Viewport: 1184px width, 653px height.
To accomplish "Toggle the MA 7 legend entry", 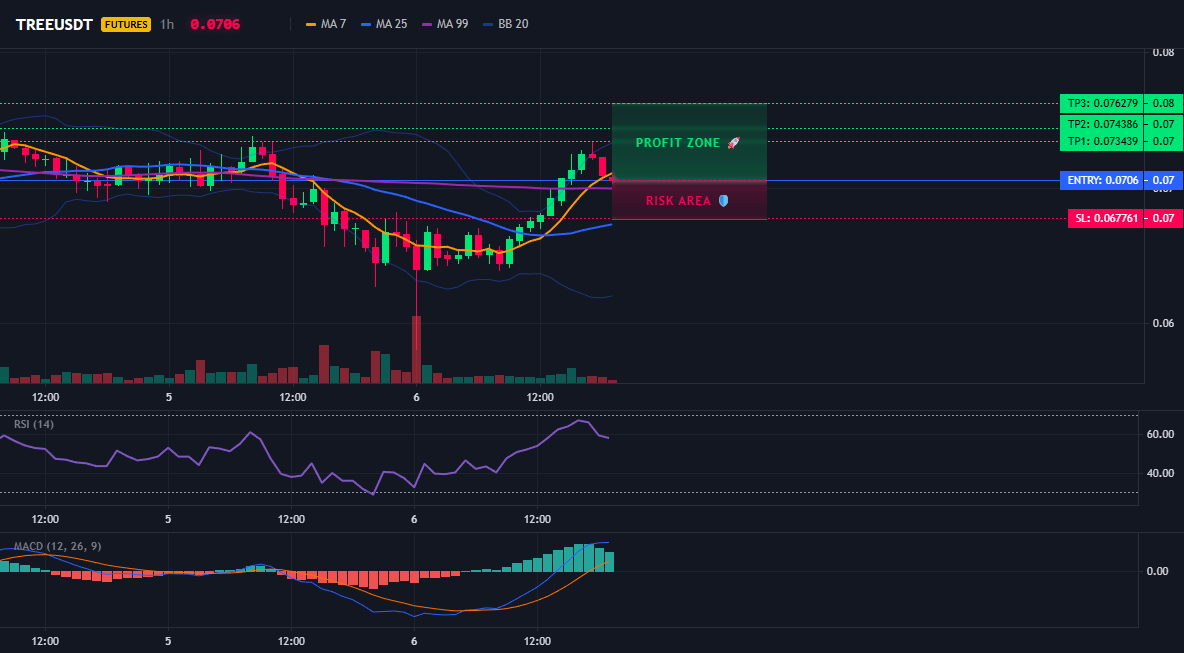I will pyautogui.click(x=325, y=24).
